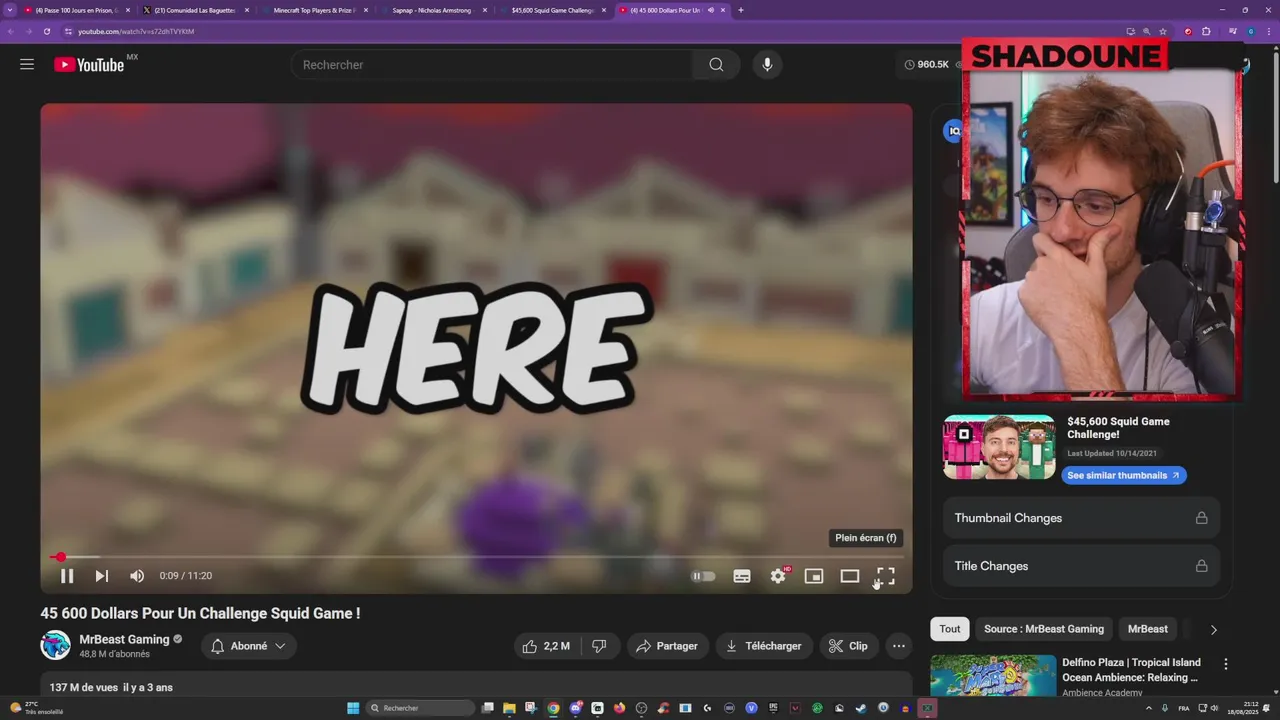Viewport: 1280px width, 720px height.
Task: Share the video via Partager
Action: [668, 646]
